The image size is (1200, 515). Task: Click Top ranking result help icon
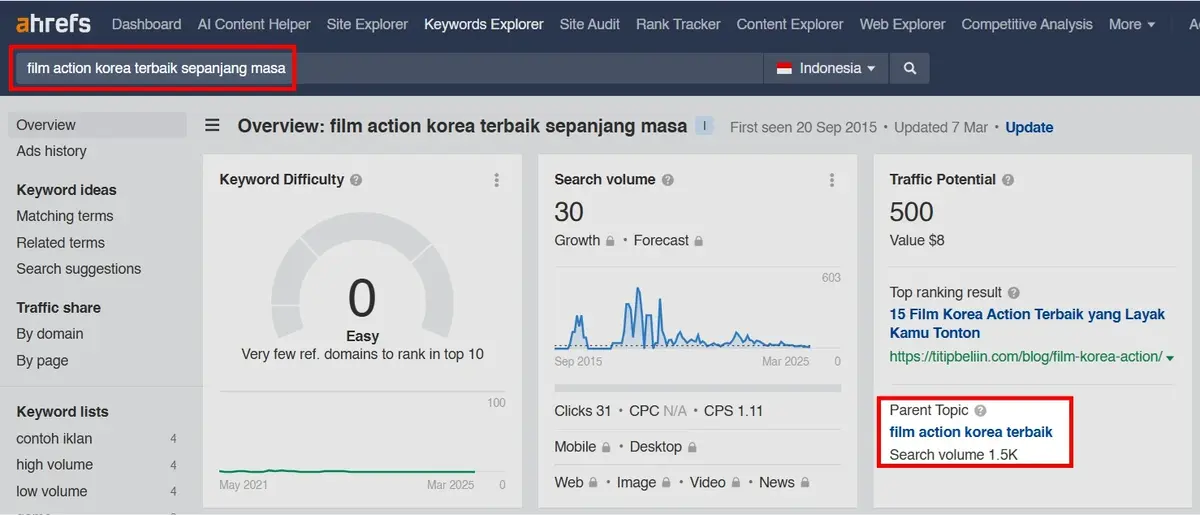click(1014, 293)
